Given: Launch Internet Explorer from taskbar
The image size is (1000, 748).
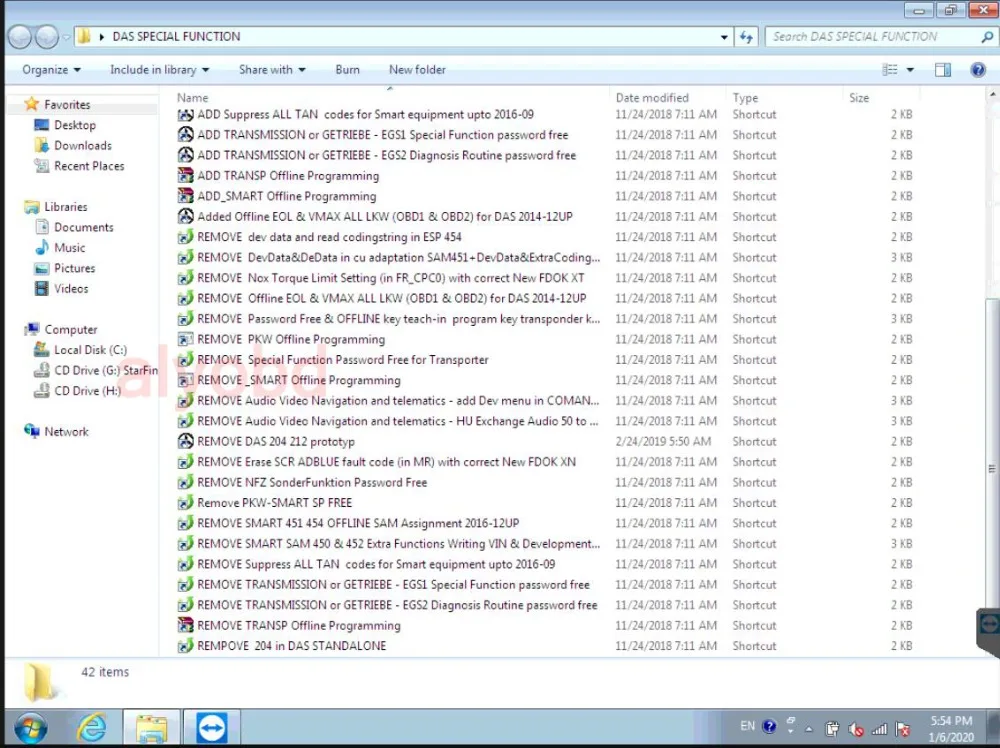Looking at the screenshot, I should tap(92, 728).
